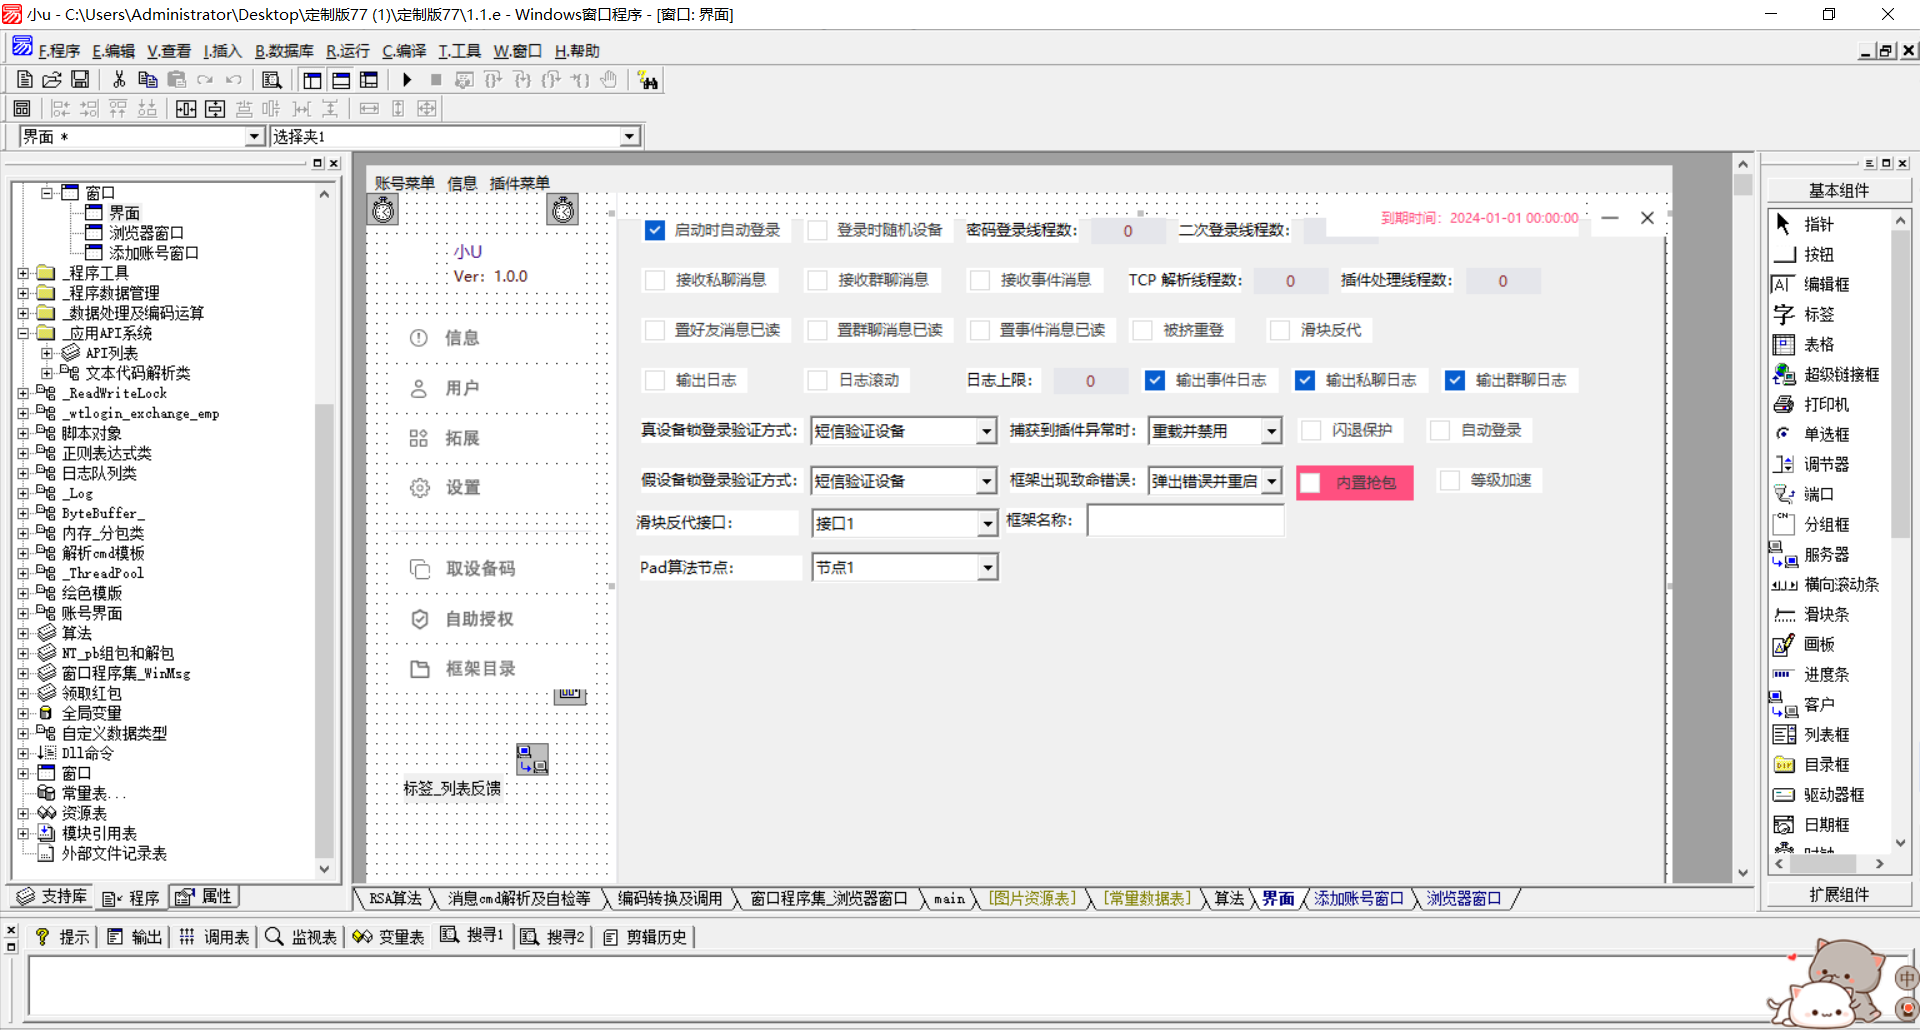Select the 超级链接框 component icon
The height and width of the screenshot is (1030, 1920).
pyautogui.click(x=1784, y=375)
